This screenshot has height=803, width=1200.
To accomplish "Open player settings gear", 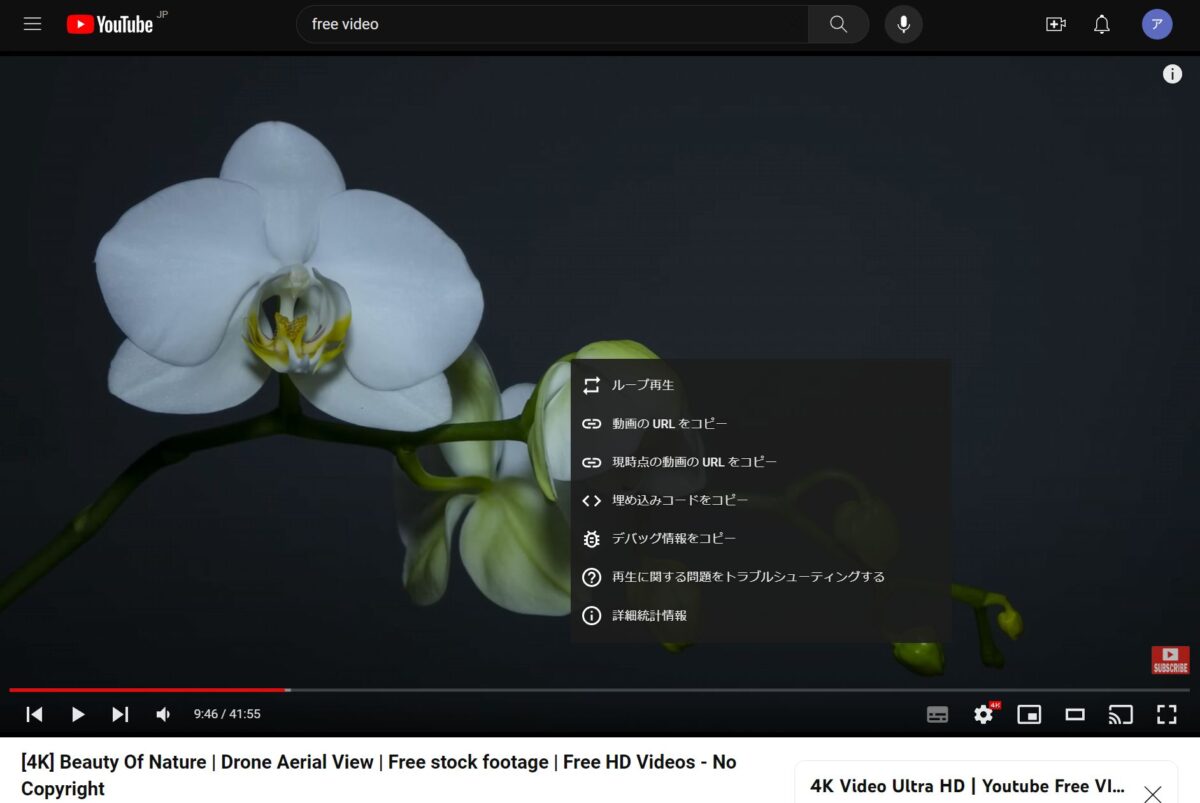I will point(984,714).
